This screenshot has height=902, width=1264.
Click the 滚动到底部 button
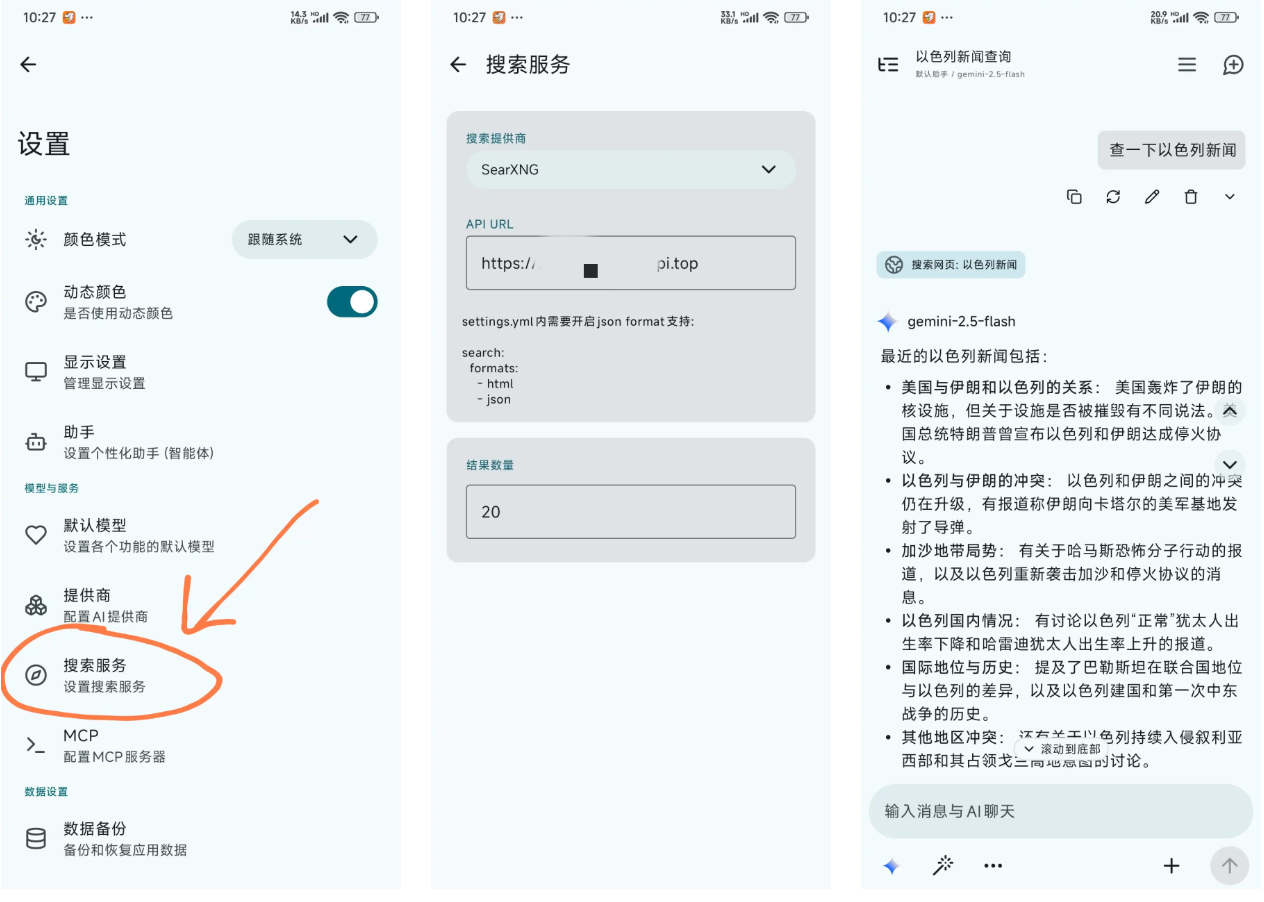pyautogui.click(x=1062, y=749)
